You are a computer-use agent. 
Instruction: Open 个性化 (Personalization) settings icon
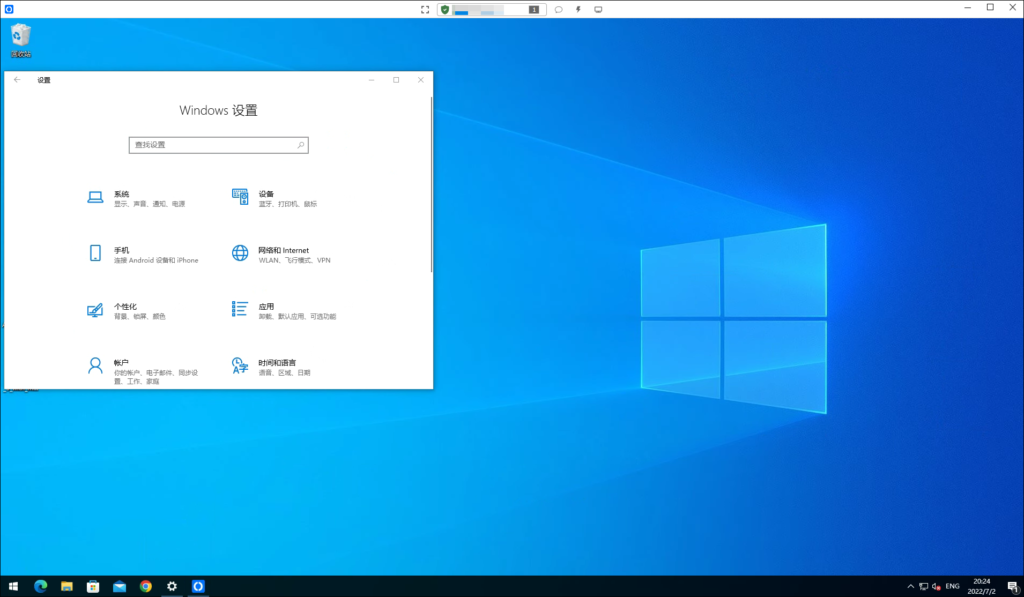pos(96,310)
